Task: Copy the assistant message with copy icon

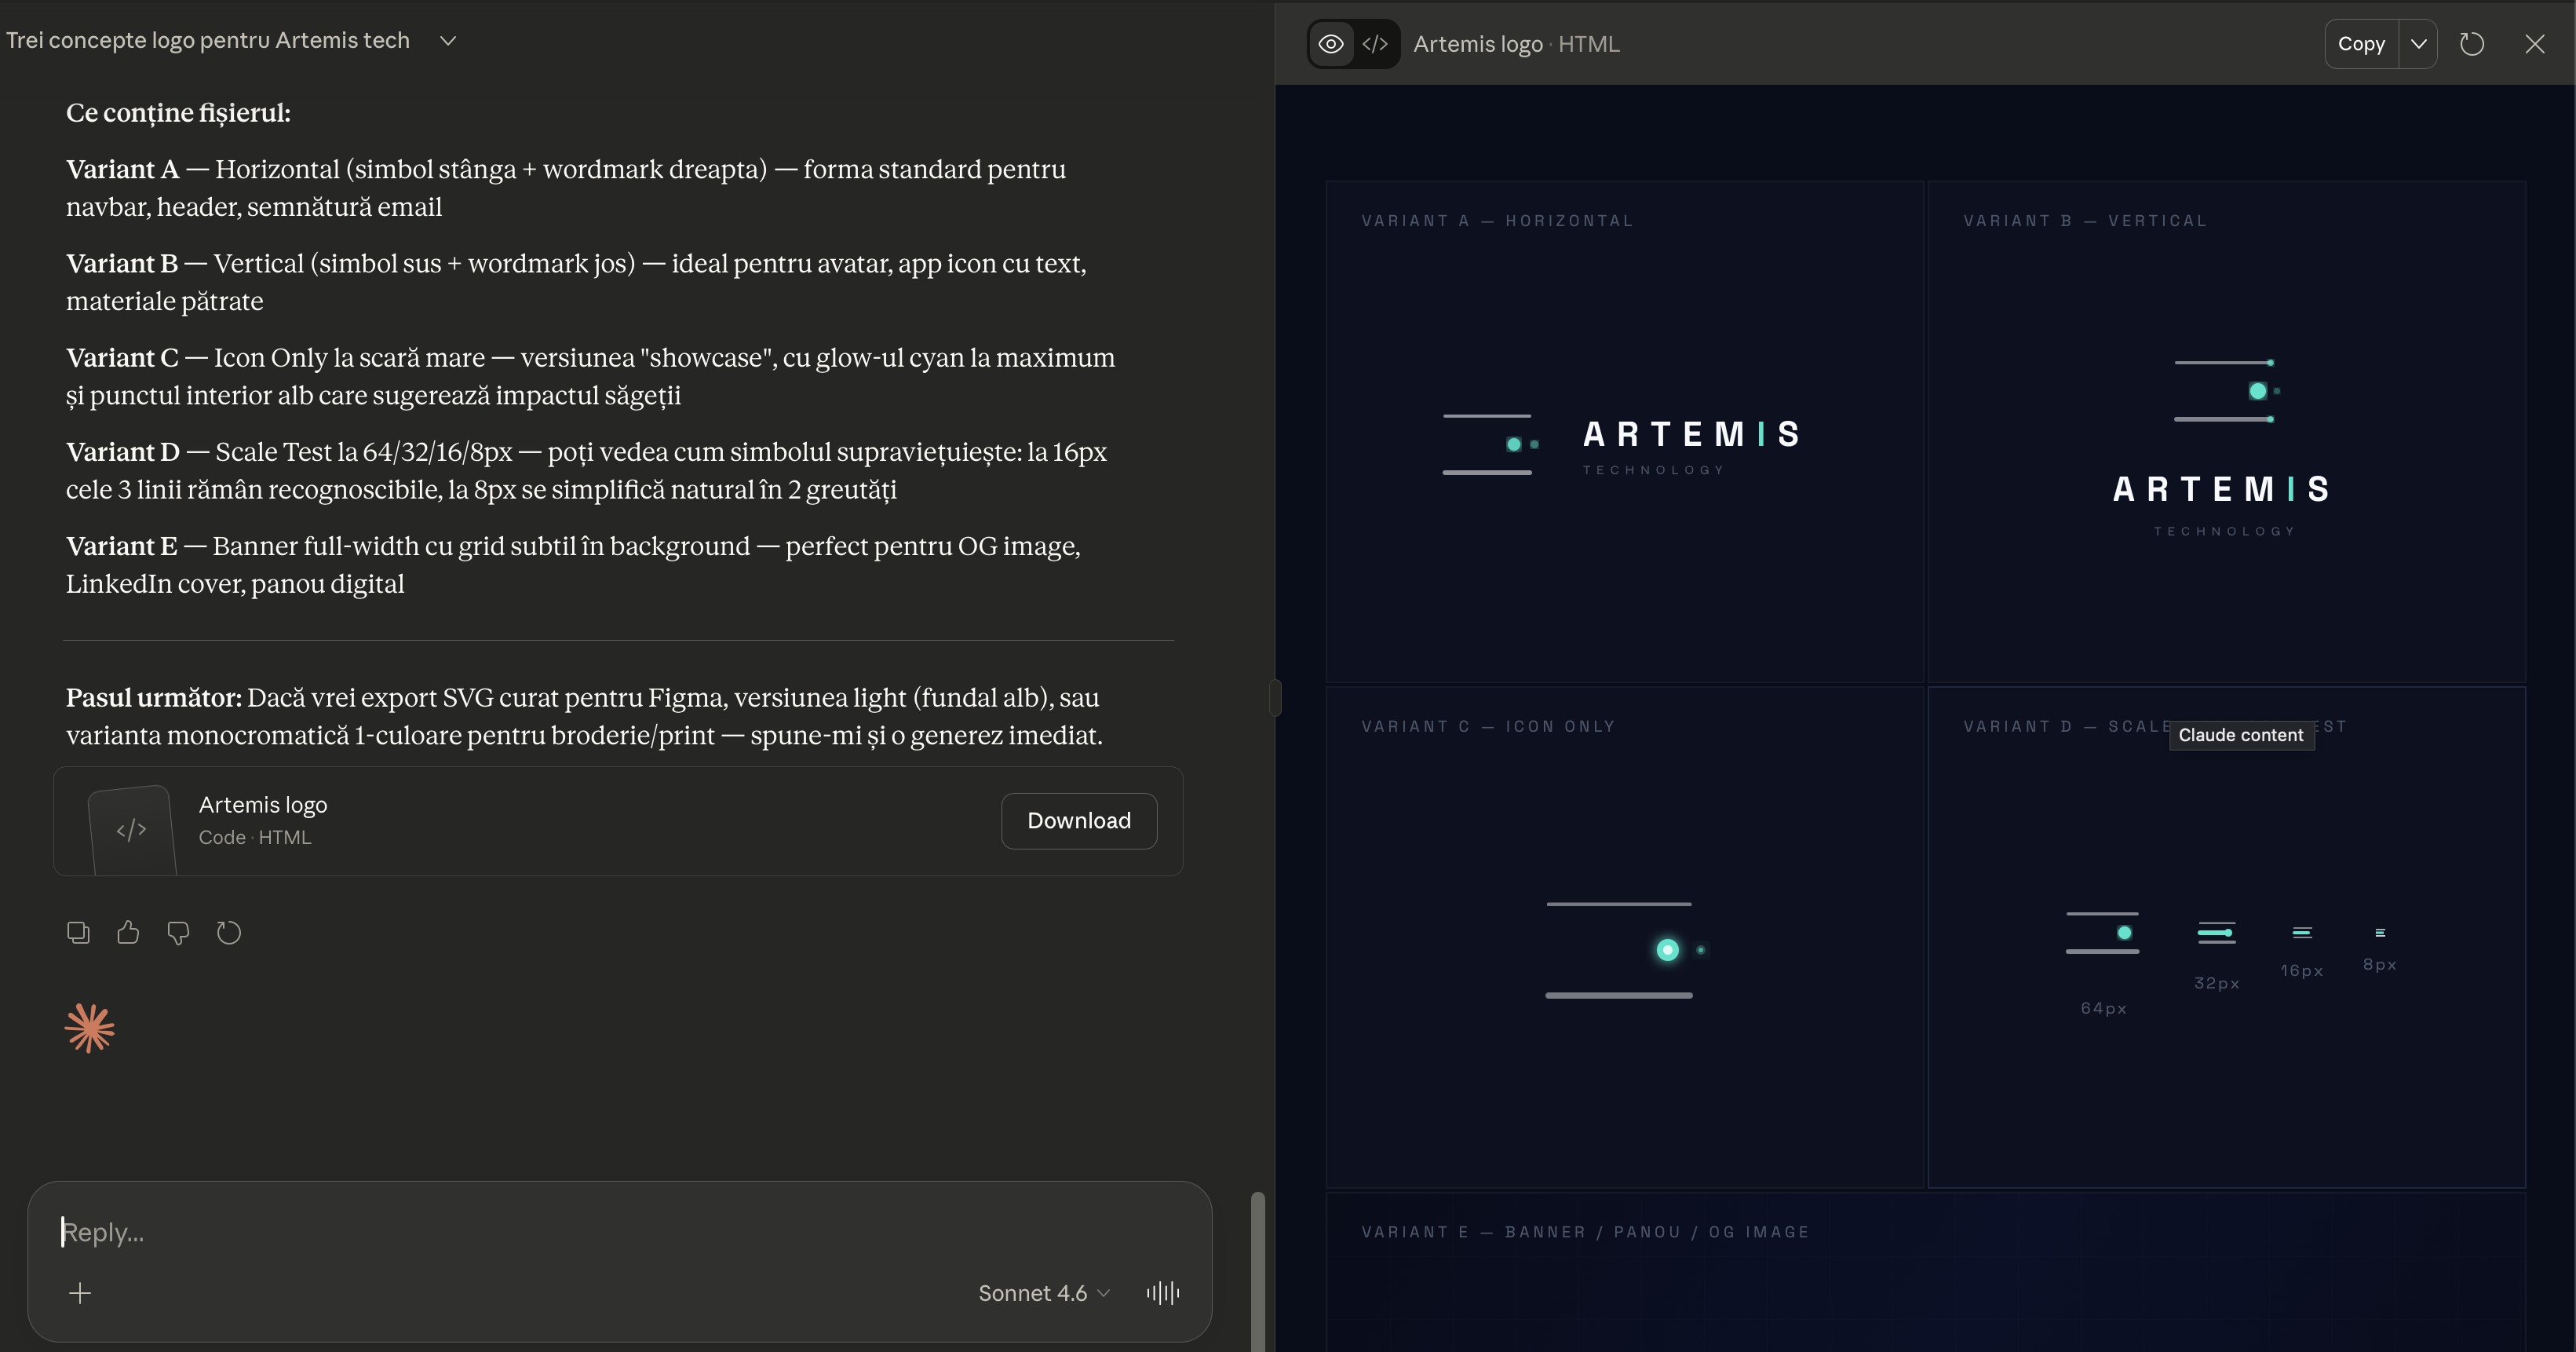Action: (x=78, y=933)
